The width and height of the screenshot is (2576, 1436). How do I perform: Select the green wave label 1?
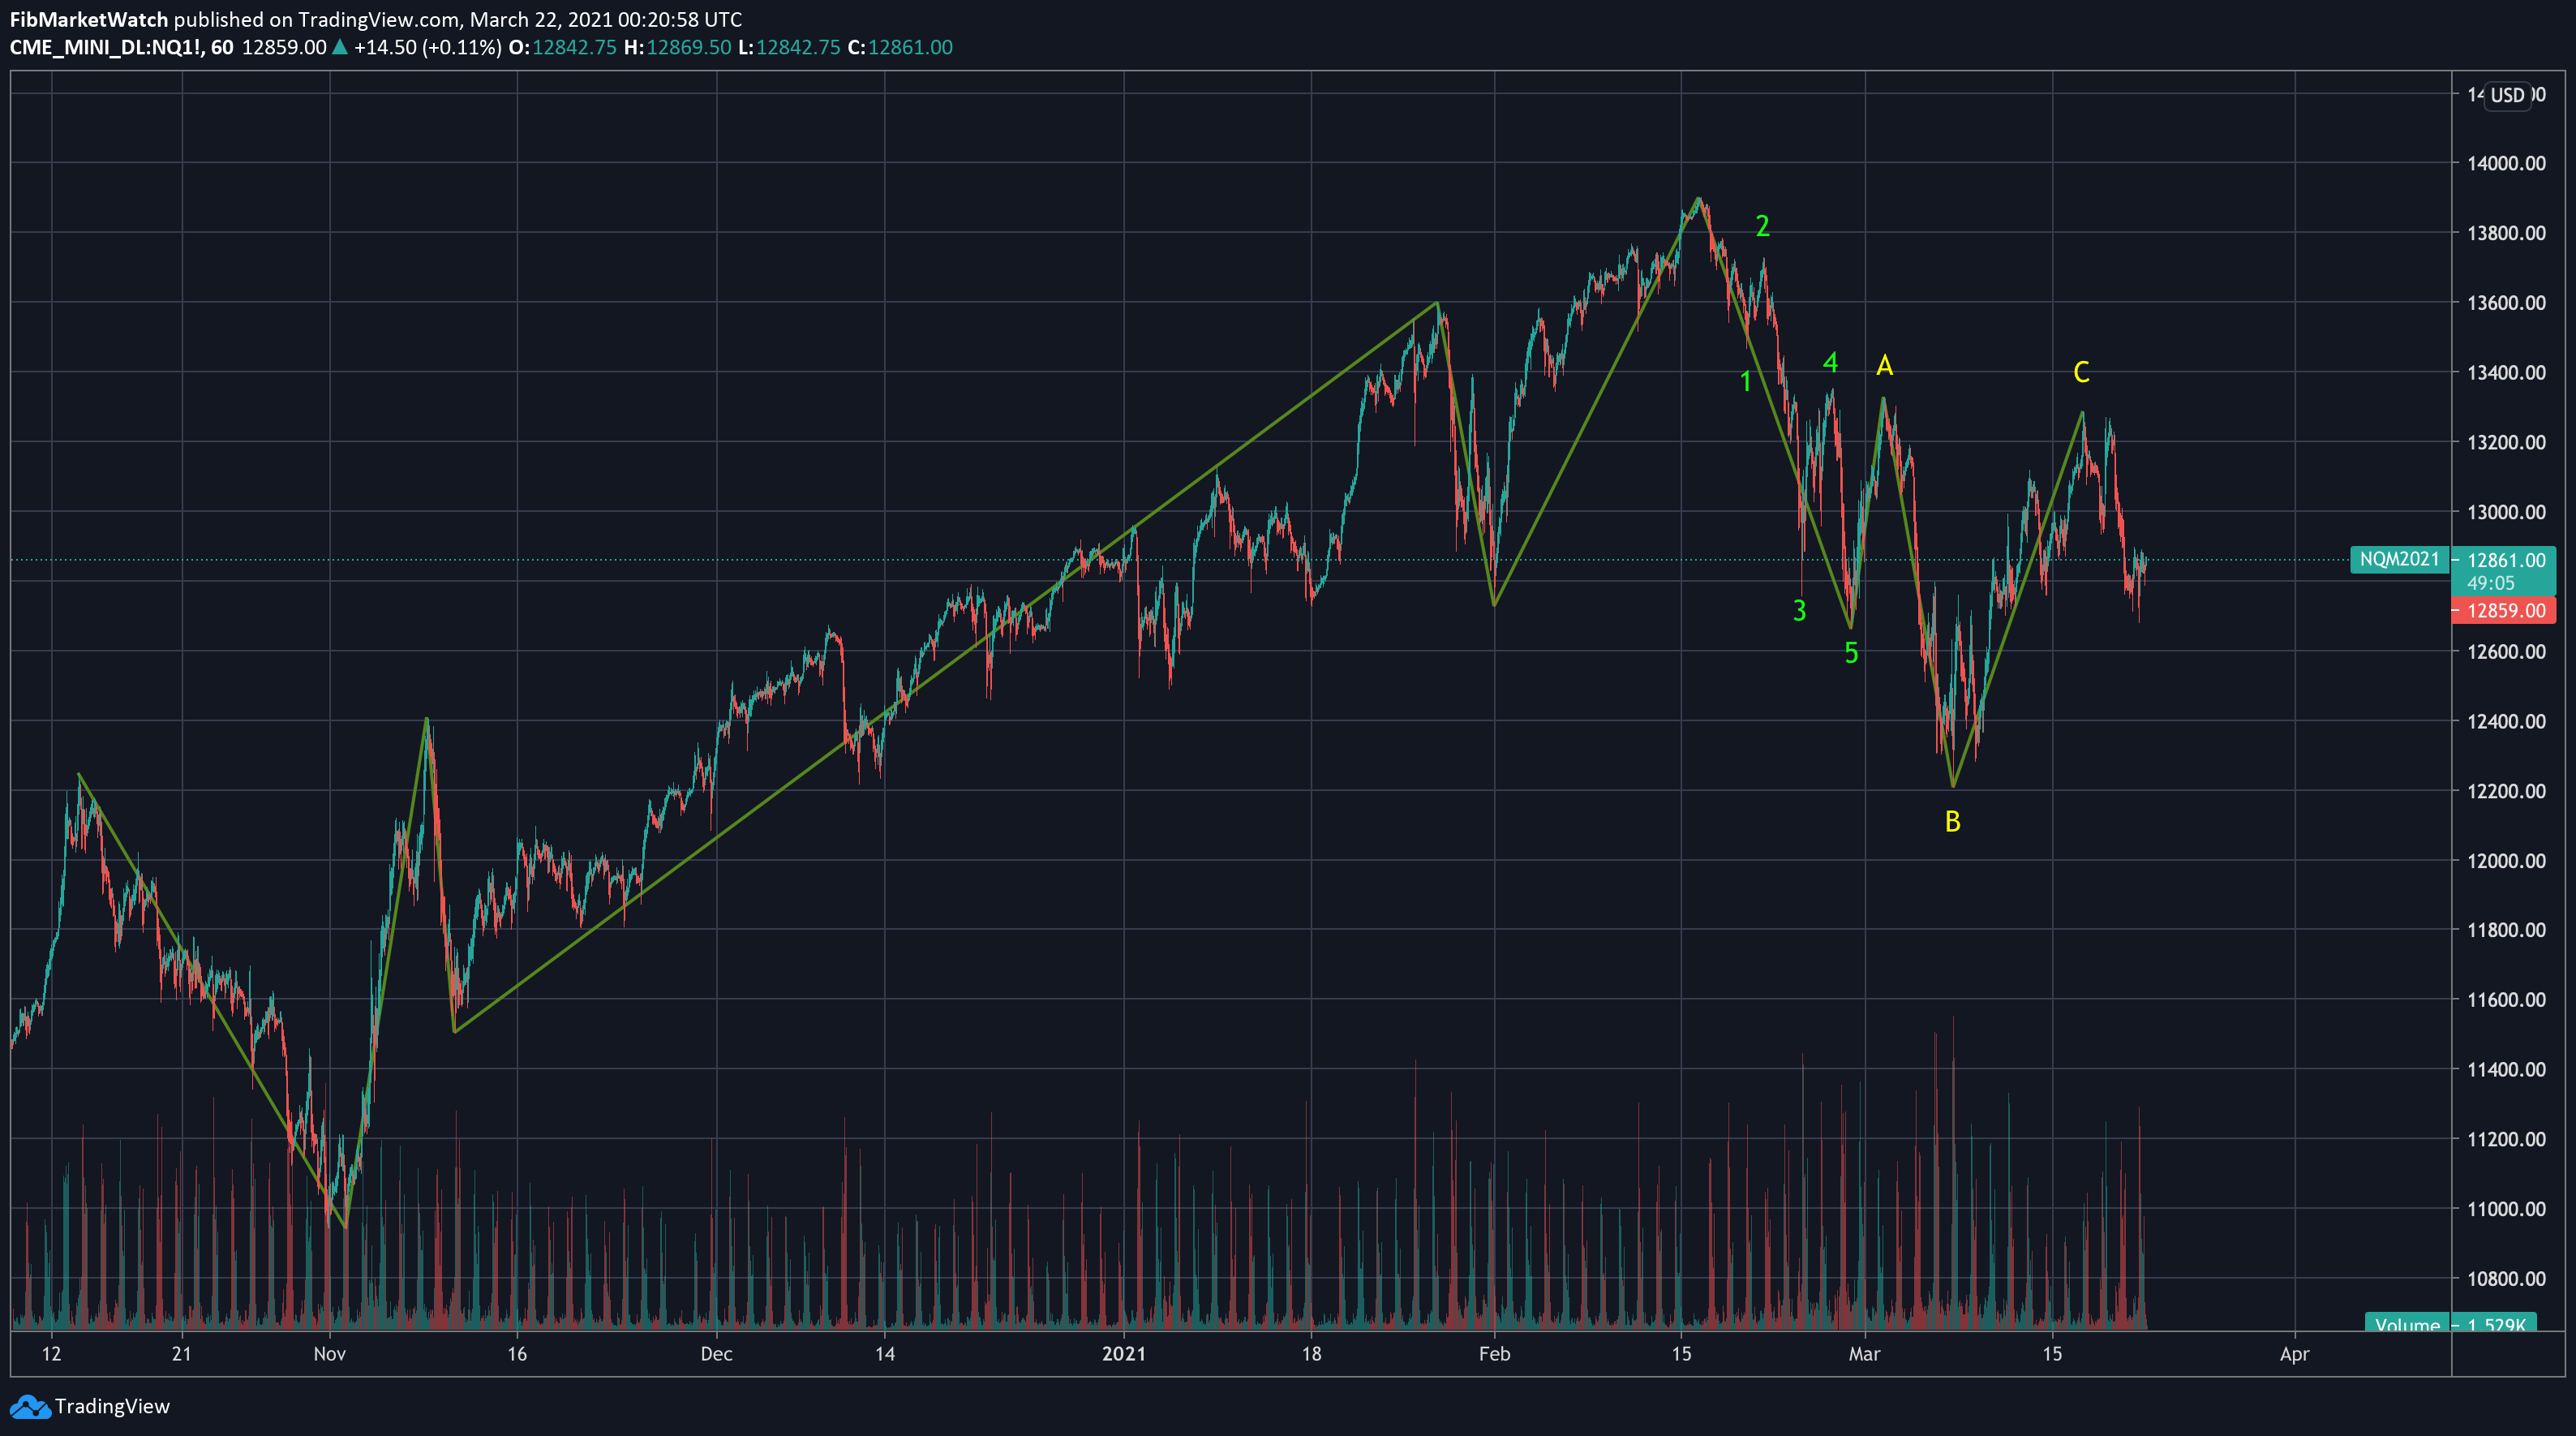(x=1746, y=381)
